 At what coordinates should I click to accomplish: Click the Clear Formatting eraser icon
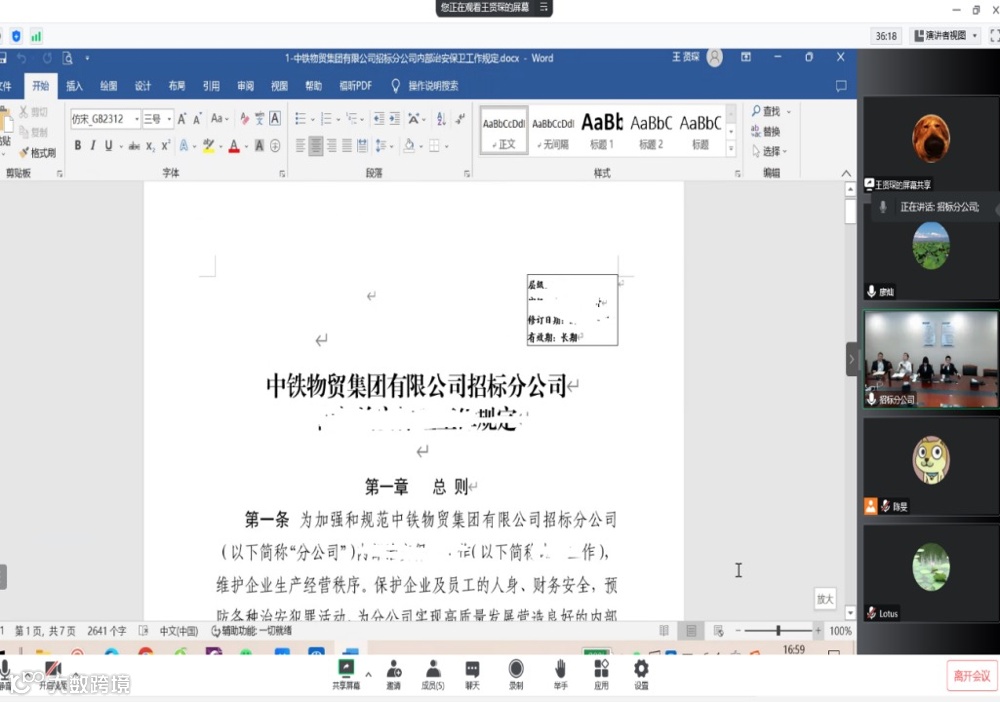click(244, 119)
